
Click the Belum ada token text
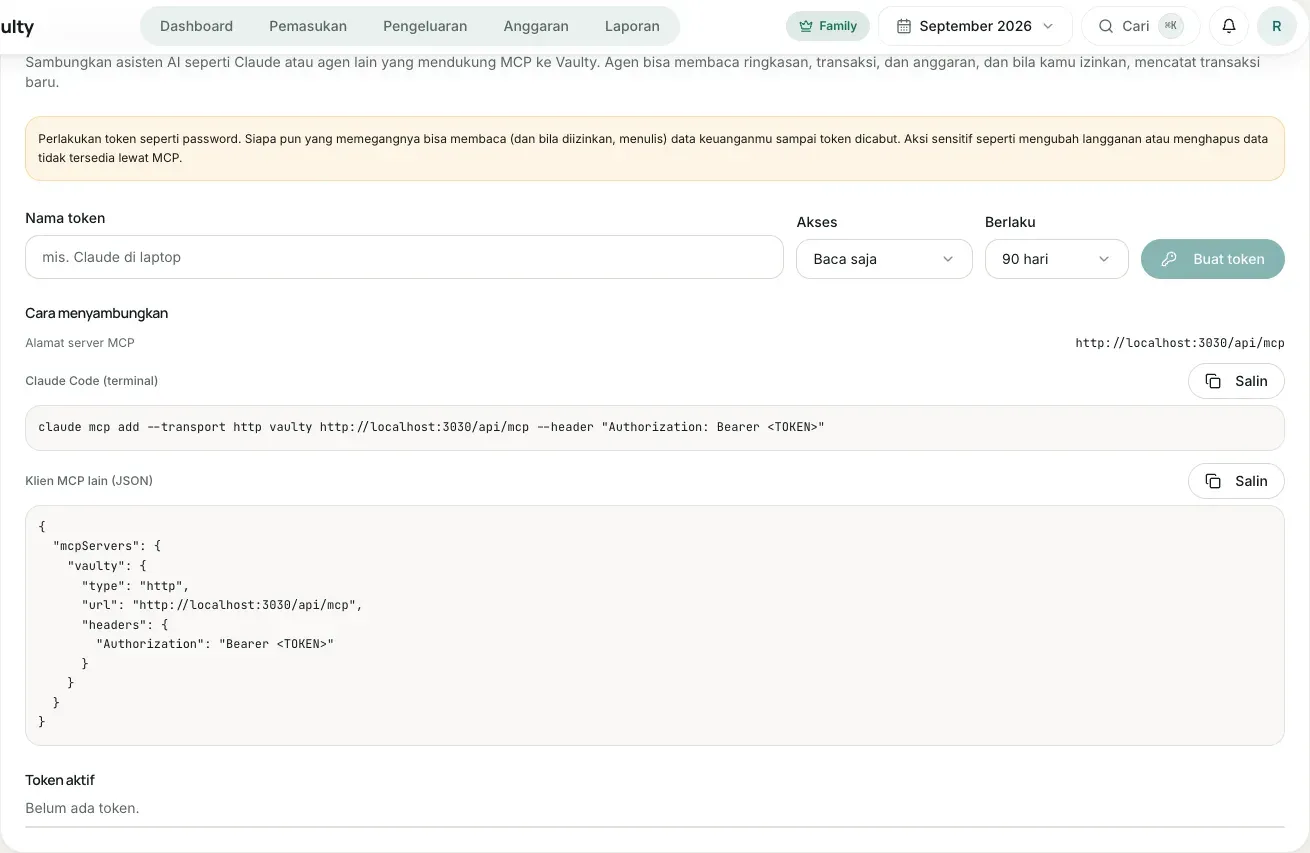click(x=82, y=808)
